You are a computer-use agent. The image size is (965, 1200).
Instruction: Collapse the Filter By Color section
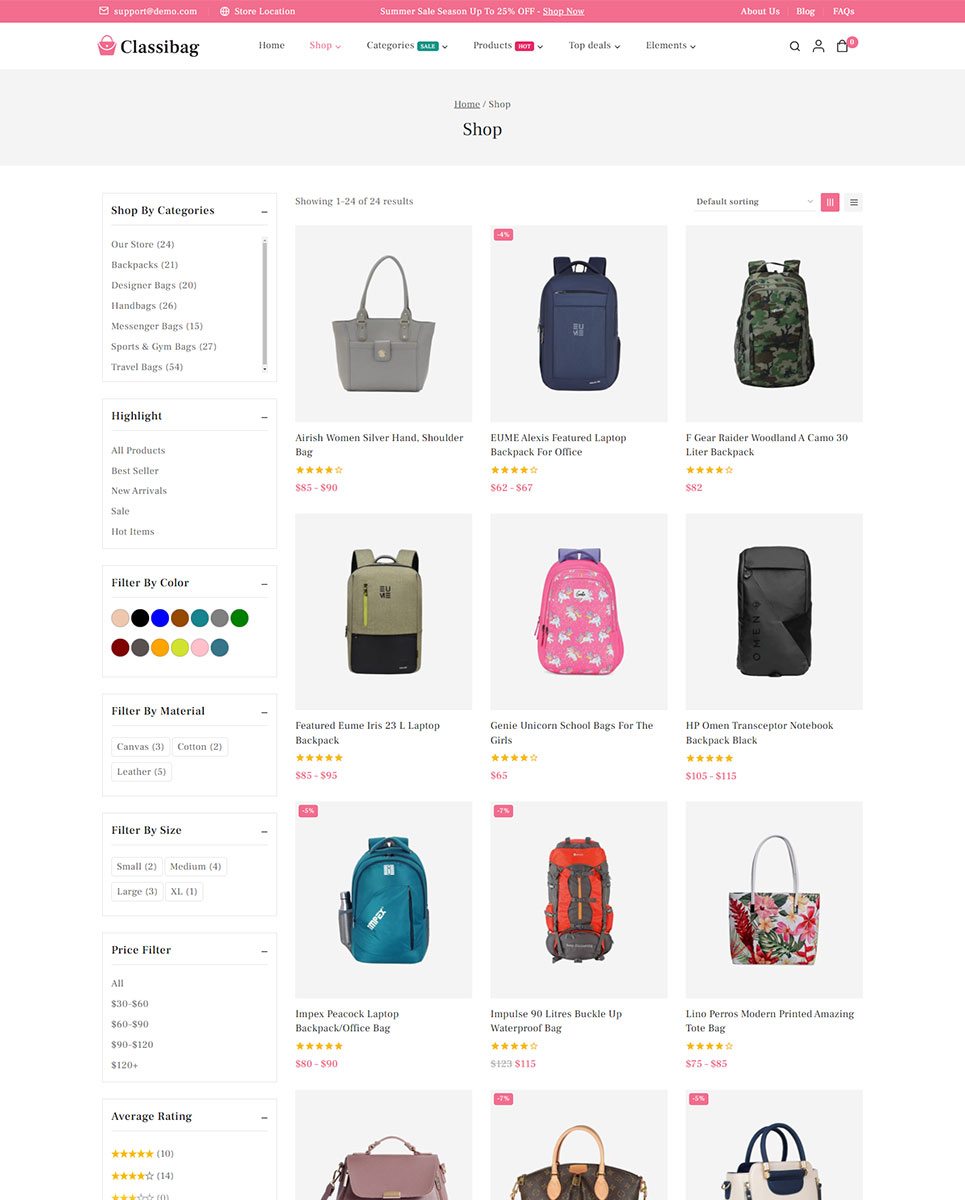(264, 584)
